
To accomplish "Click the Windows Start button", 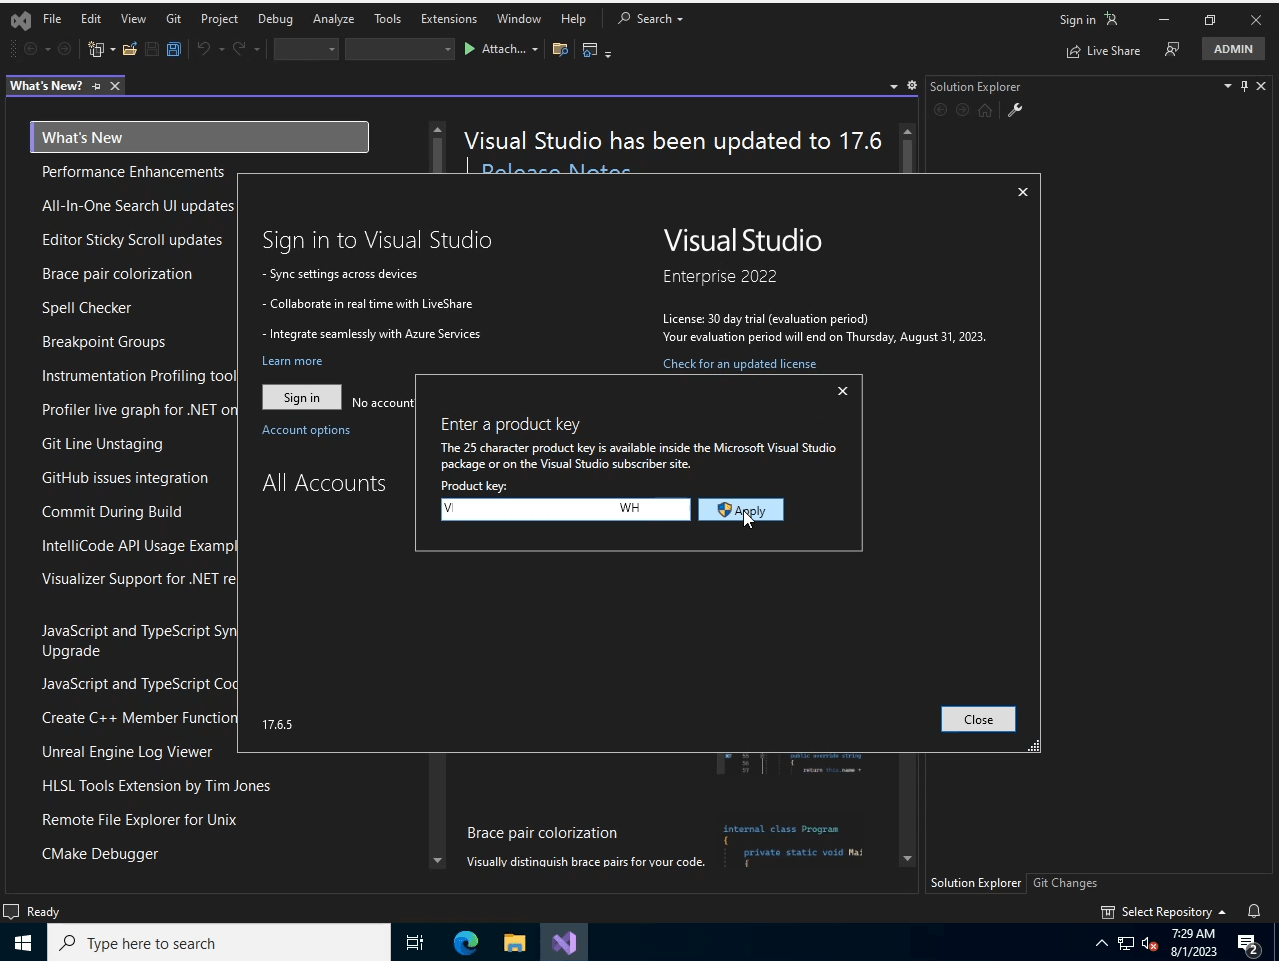I will click(x=23, y=942).
